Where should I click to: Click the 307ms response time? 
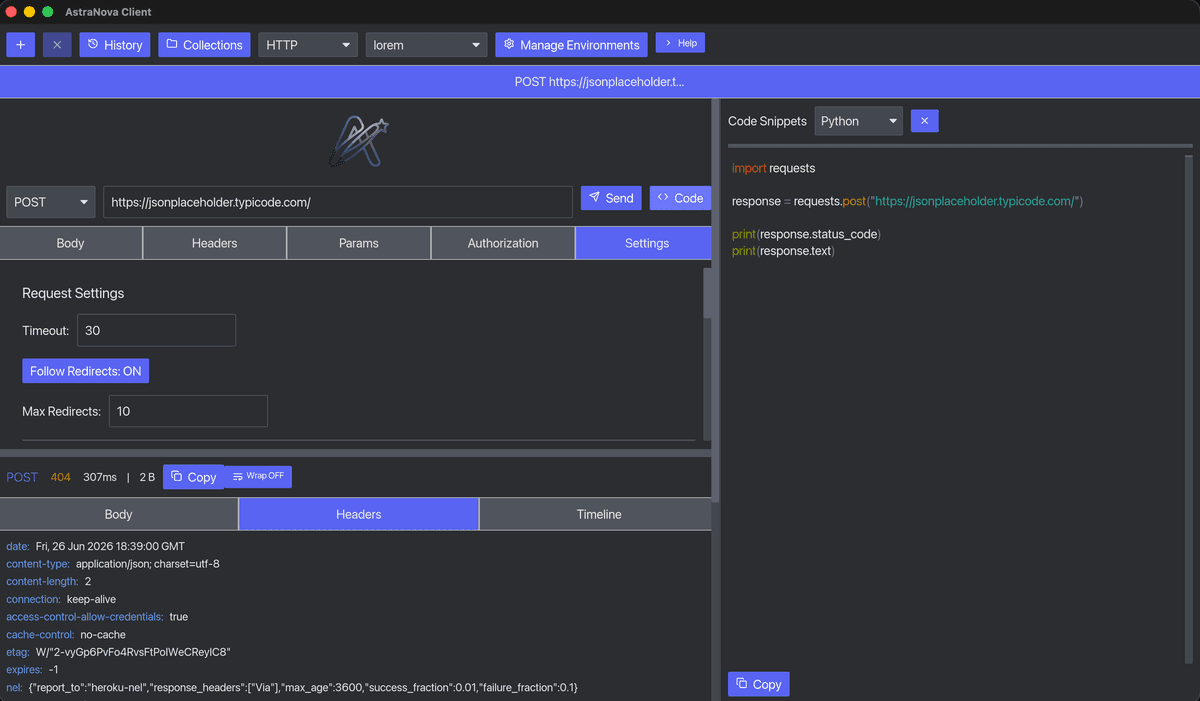tap(100, 477)
